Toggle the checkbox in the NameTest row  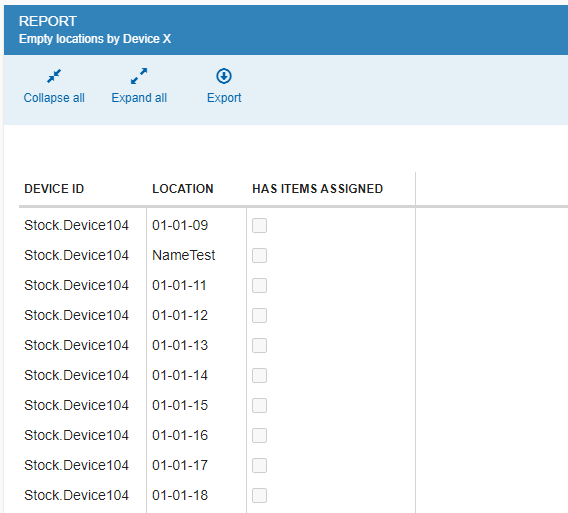pyautogui.click(x=259, y=255)
